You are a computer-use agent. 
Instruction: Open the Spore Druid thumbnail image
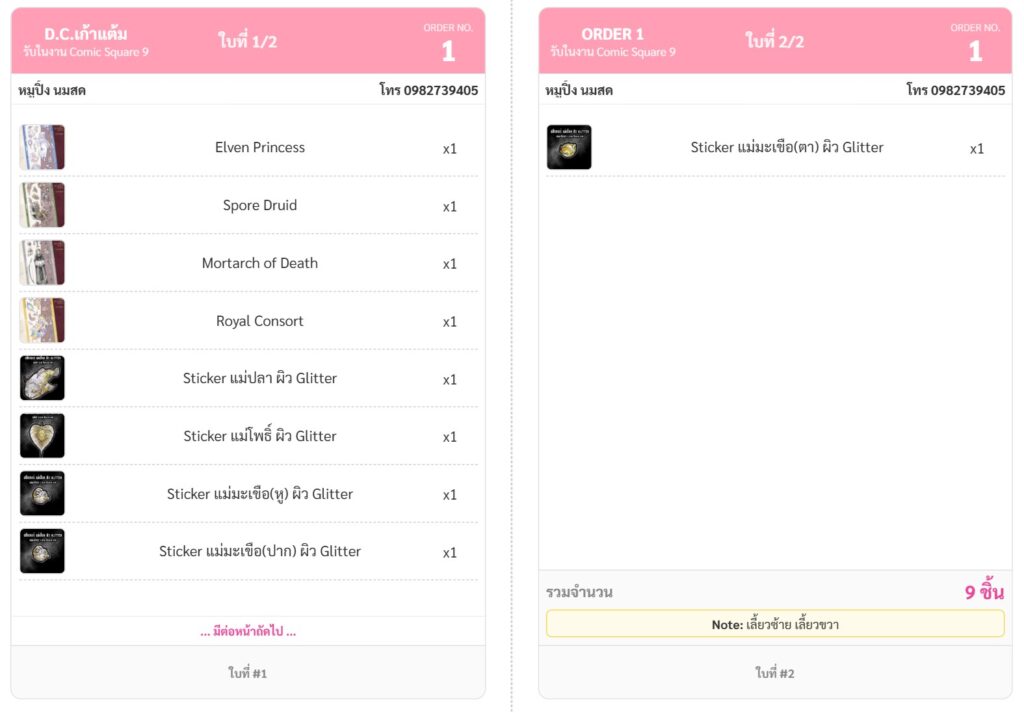pos(42,205)
